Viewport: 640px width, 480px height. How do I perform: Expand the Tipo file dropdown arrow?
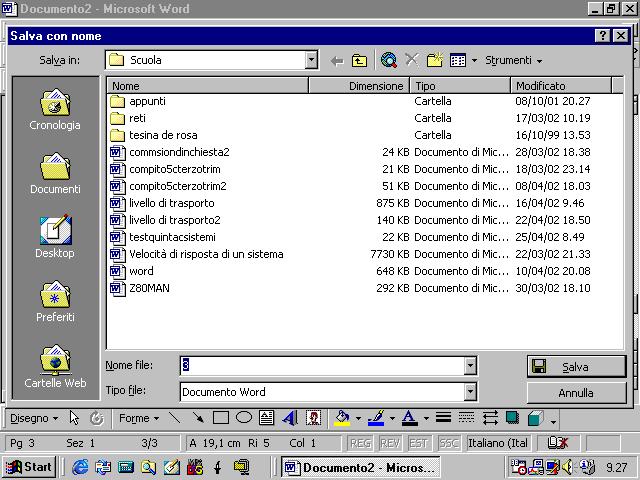470,392
